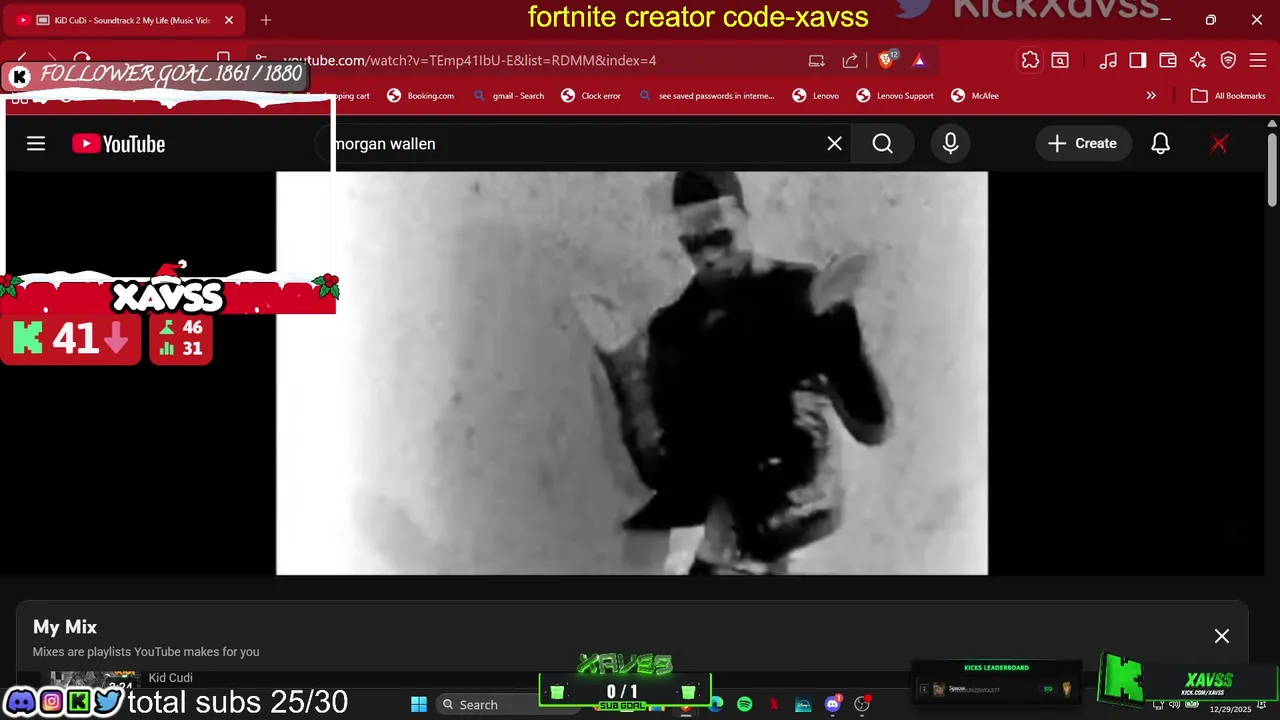Open 'see saved passwords in interne...' bookmark

[x=706, y=96]
